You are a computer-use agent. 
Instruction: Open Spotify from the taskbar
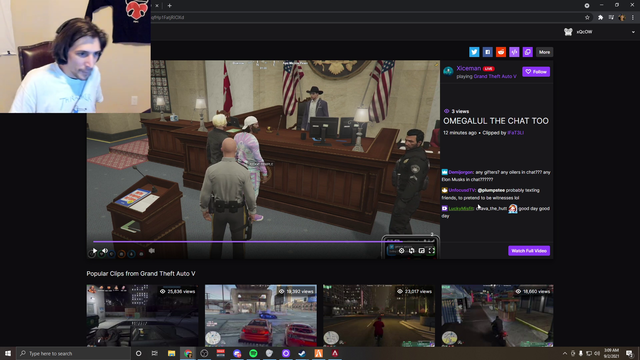click(253, 353)
